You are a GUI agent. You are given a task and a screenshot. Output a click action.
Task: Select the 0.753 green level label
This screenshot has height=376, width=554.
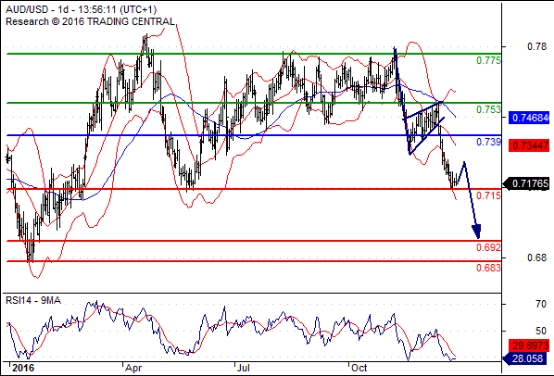point(489,110)
